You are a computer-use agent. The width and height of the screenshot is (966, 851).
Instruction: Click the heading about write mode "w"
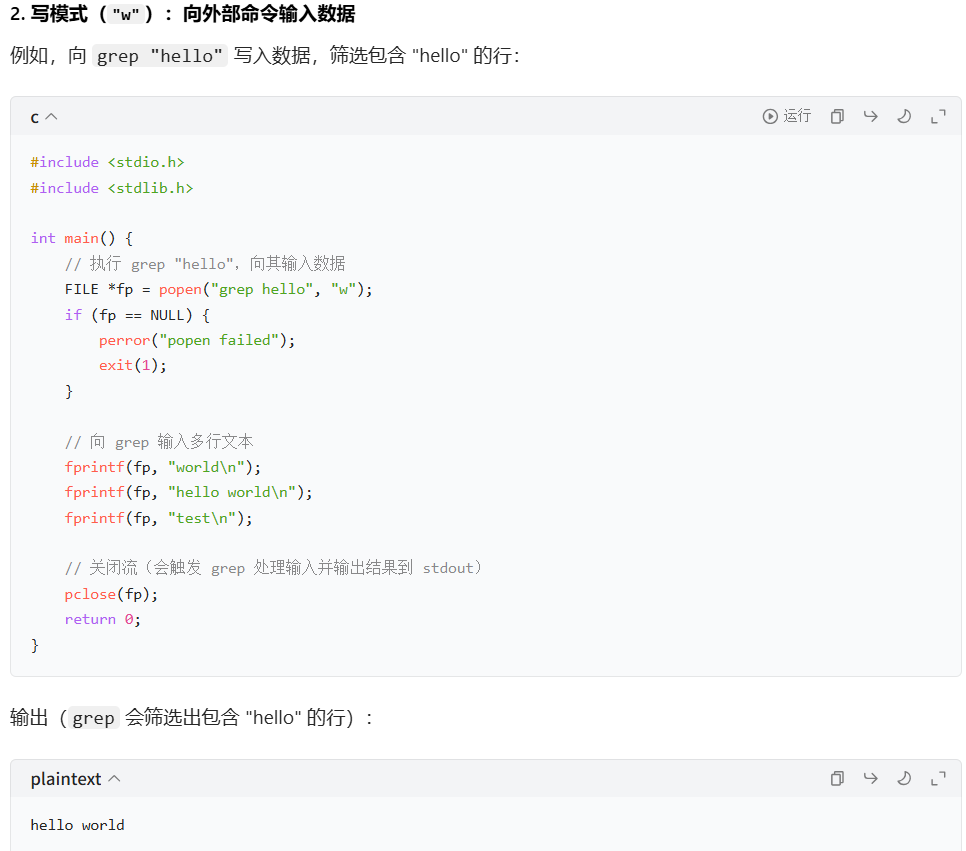coord(182,14)
